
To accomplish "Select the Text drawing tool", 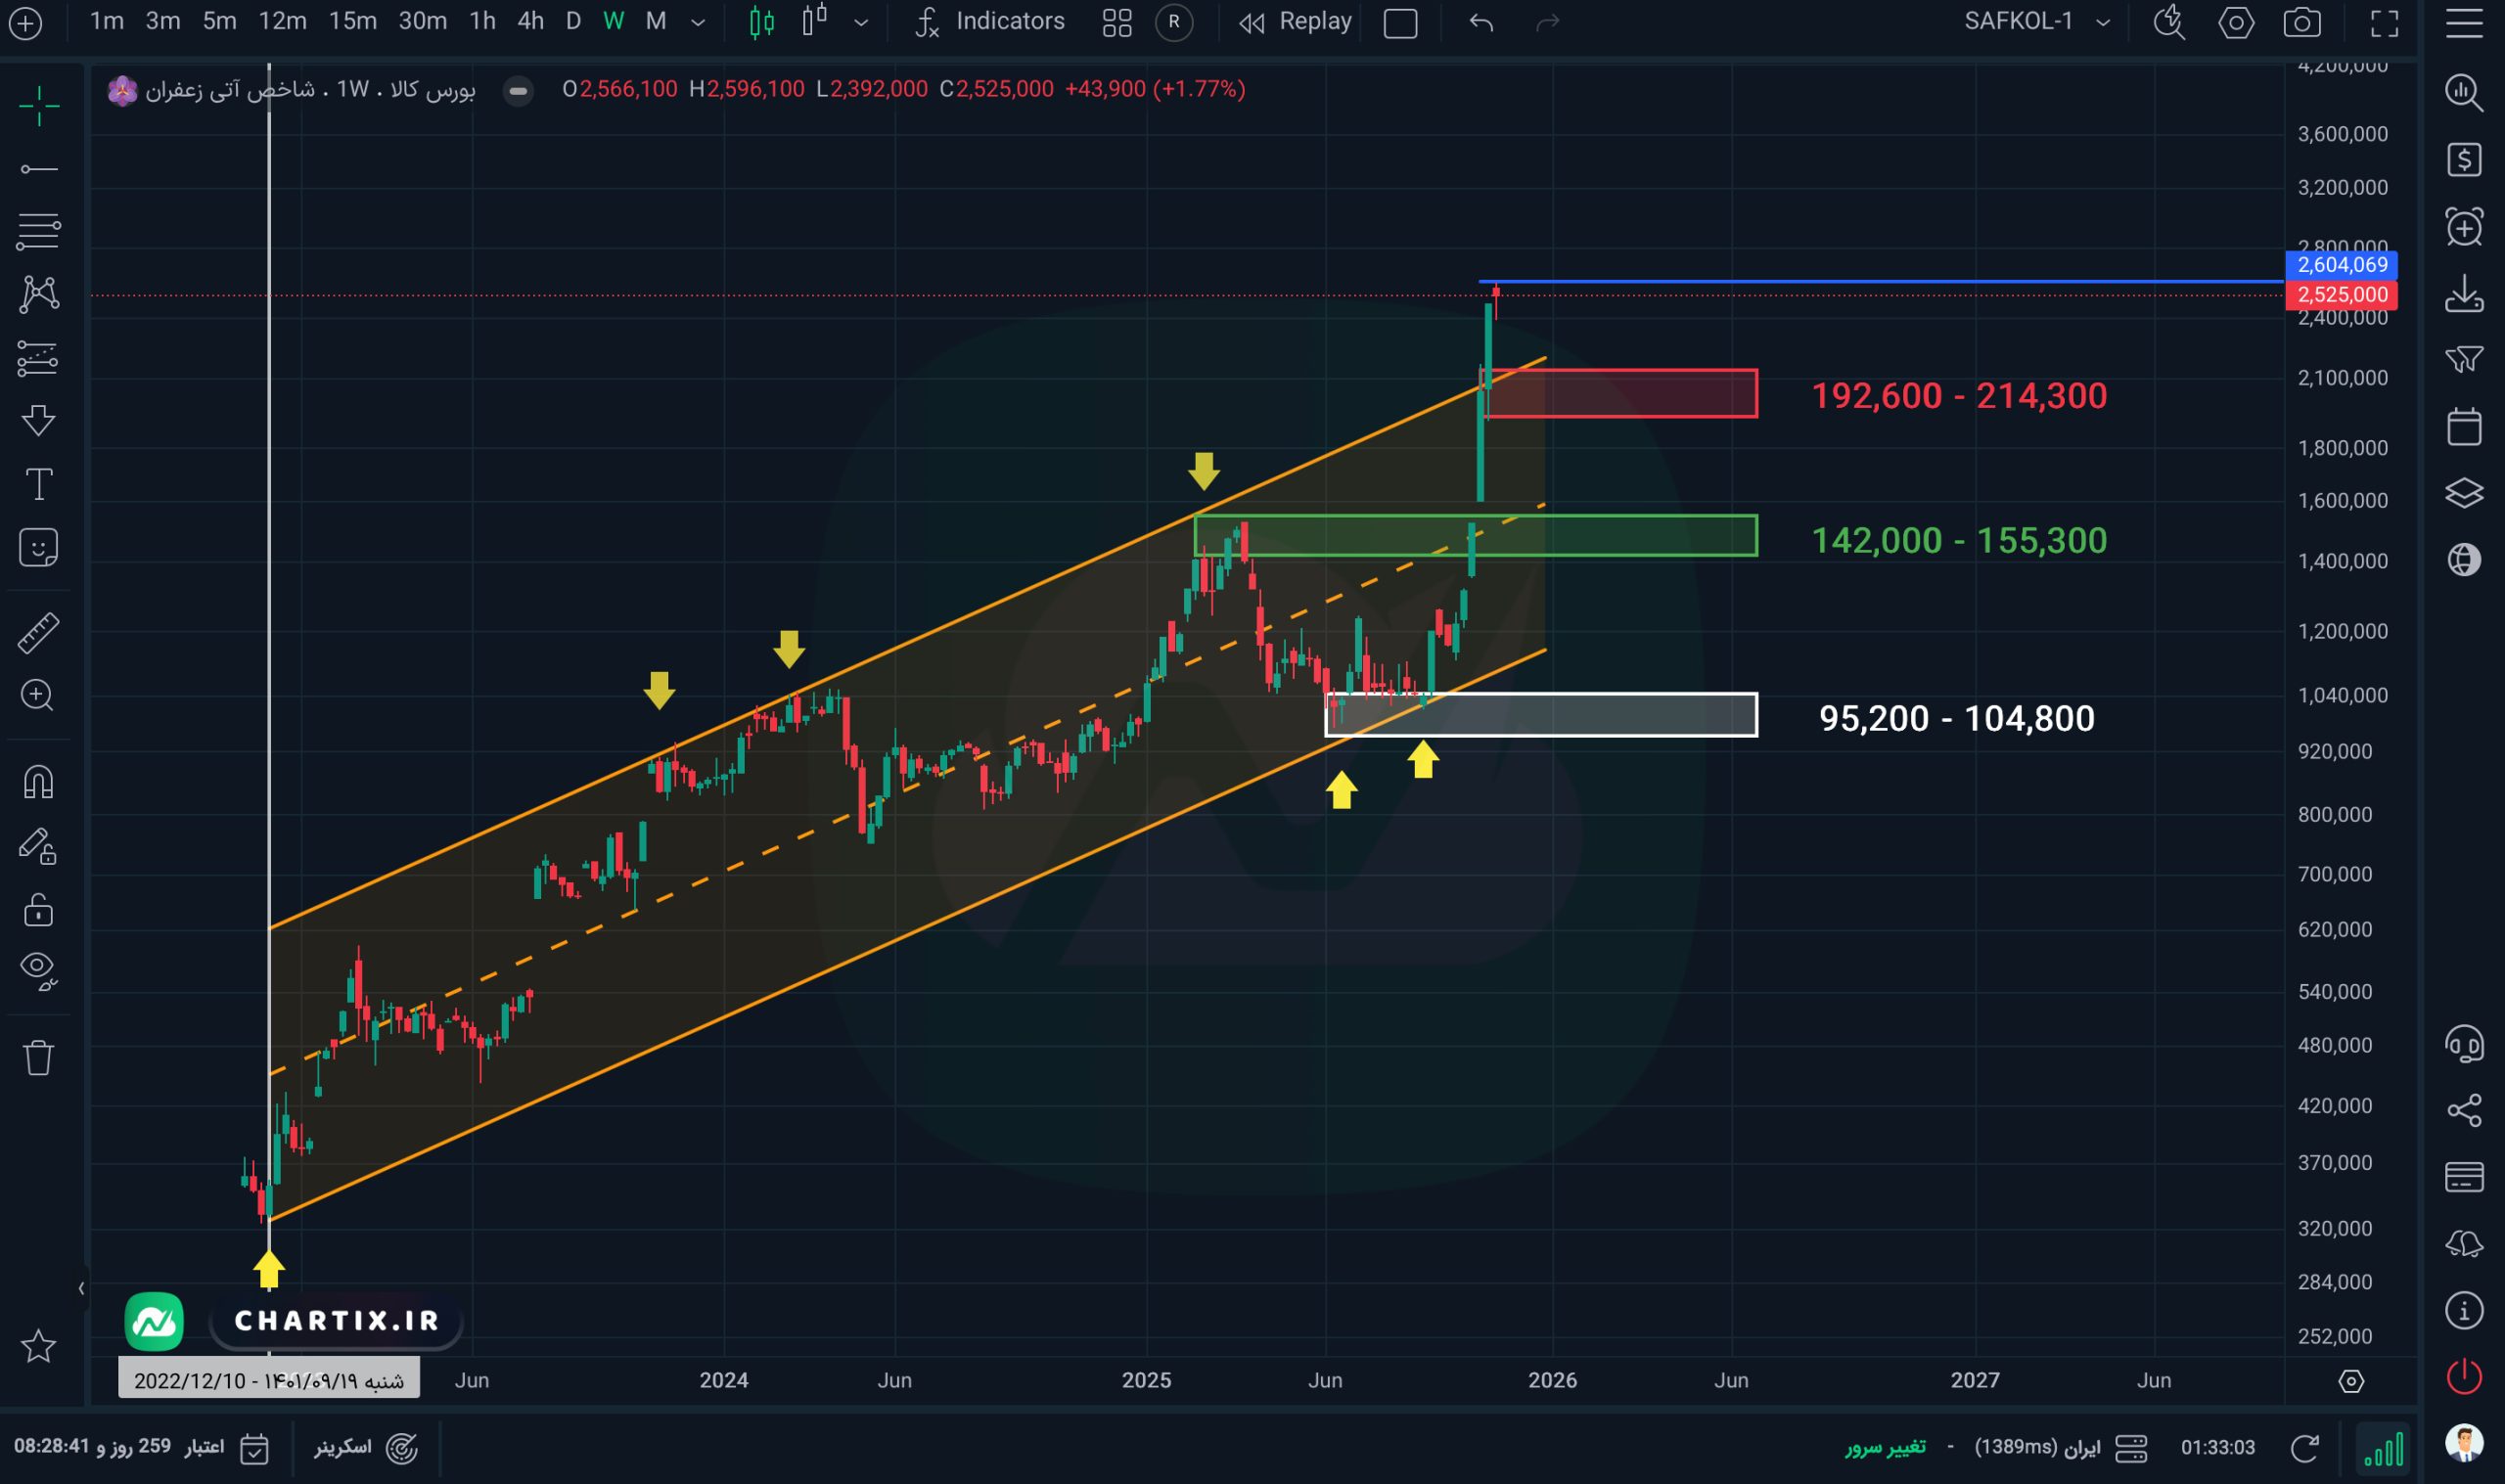I will coord(38,485).
